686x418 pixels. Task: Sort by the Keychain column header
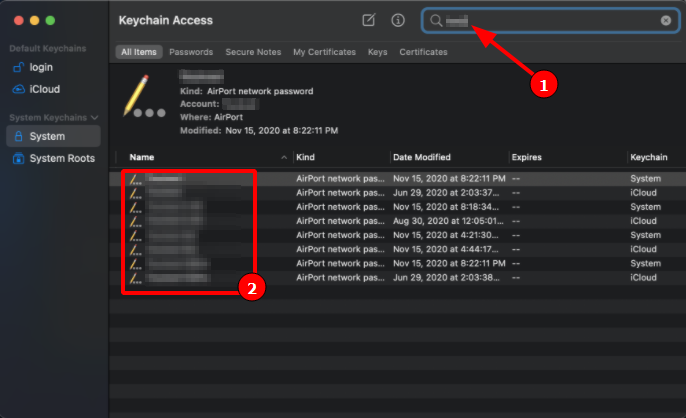point(649,157)
